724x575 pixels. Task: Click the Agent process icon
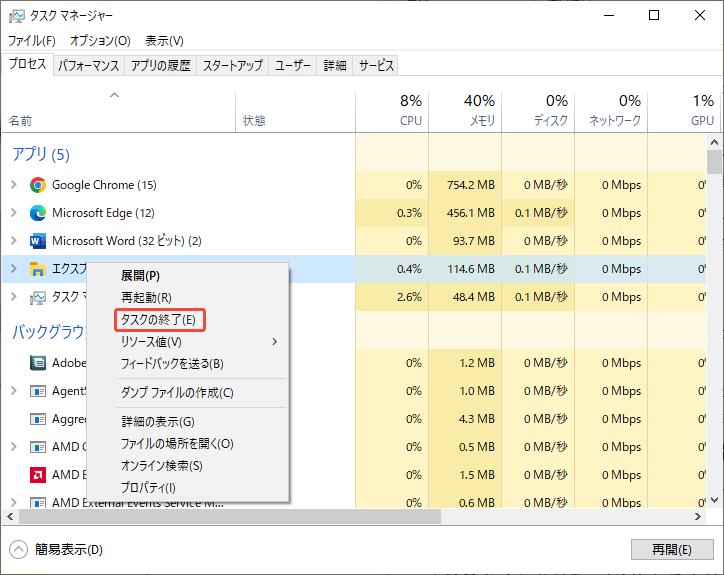tap(37, 391)
